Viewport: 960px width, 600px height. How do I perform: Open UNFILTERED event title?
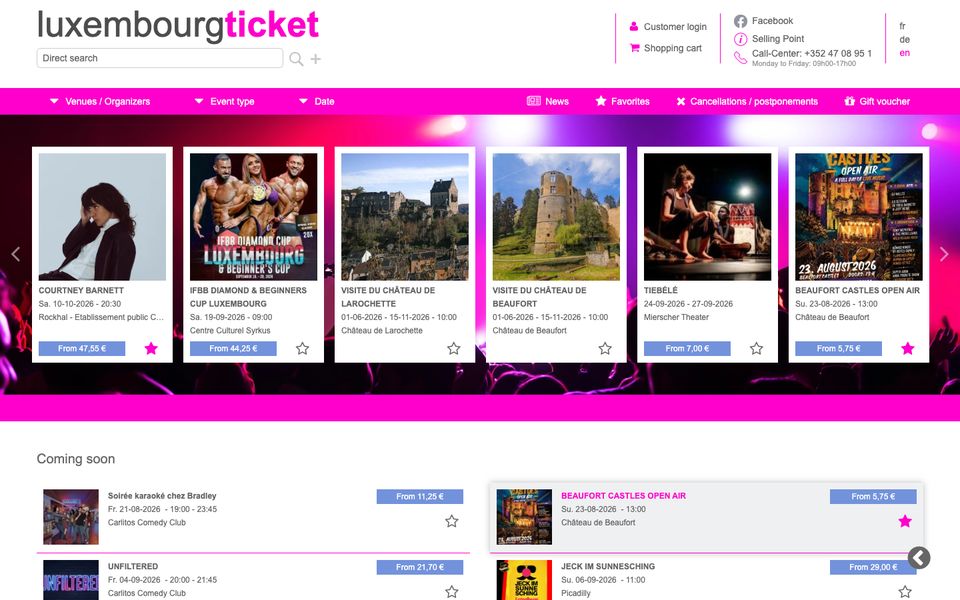coord(133,566)
